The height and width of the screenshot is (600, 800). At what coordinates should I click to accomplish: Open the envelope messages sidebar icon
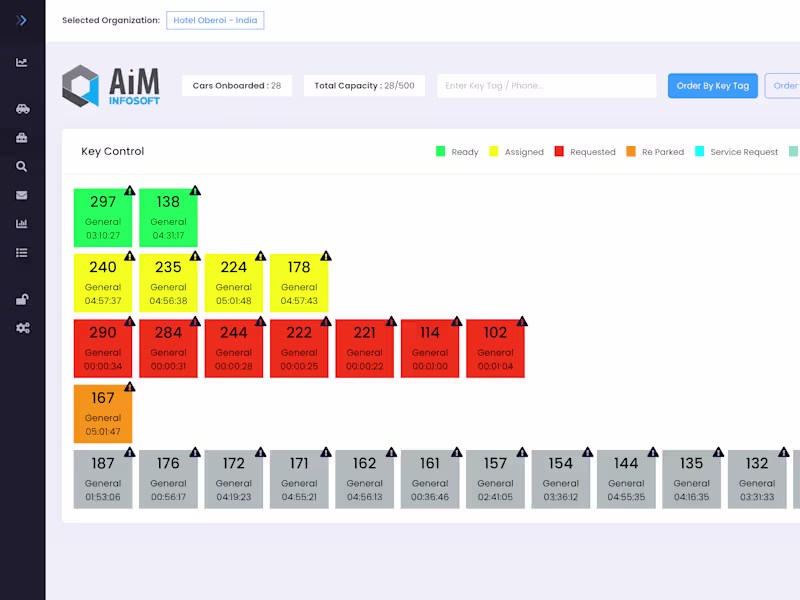pos(21,195)
